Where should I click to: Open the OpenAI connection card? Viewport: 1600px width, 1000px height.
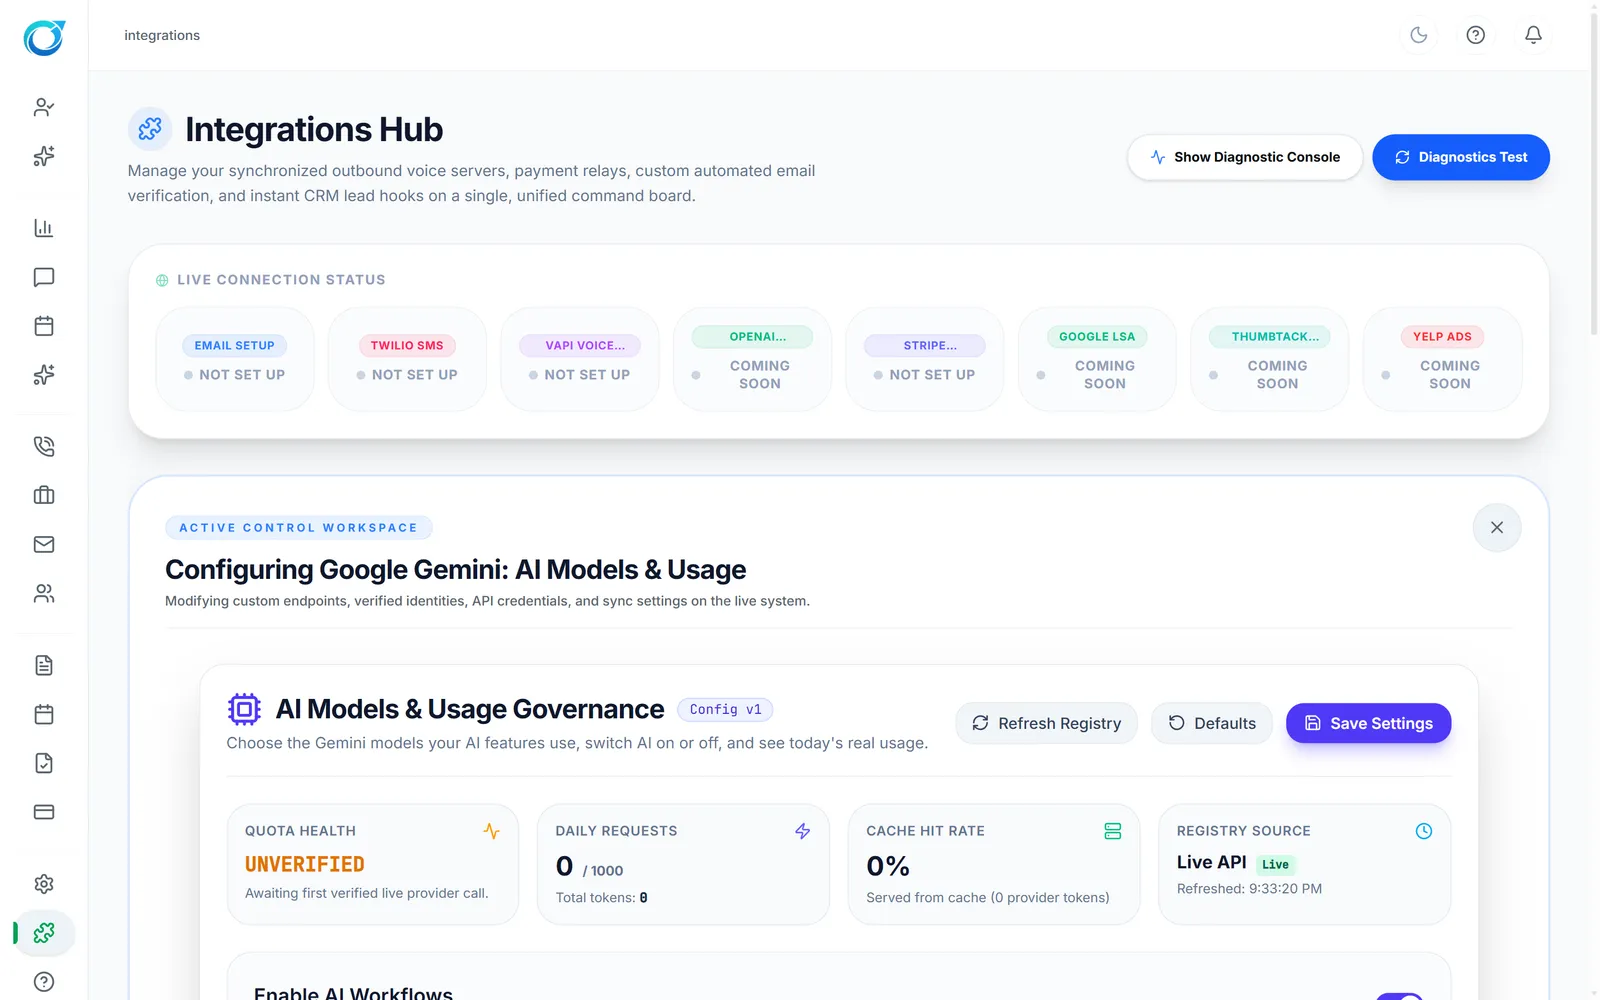(x=752, y=360)
